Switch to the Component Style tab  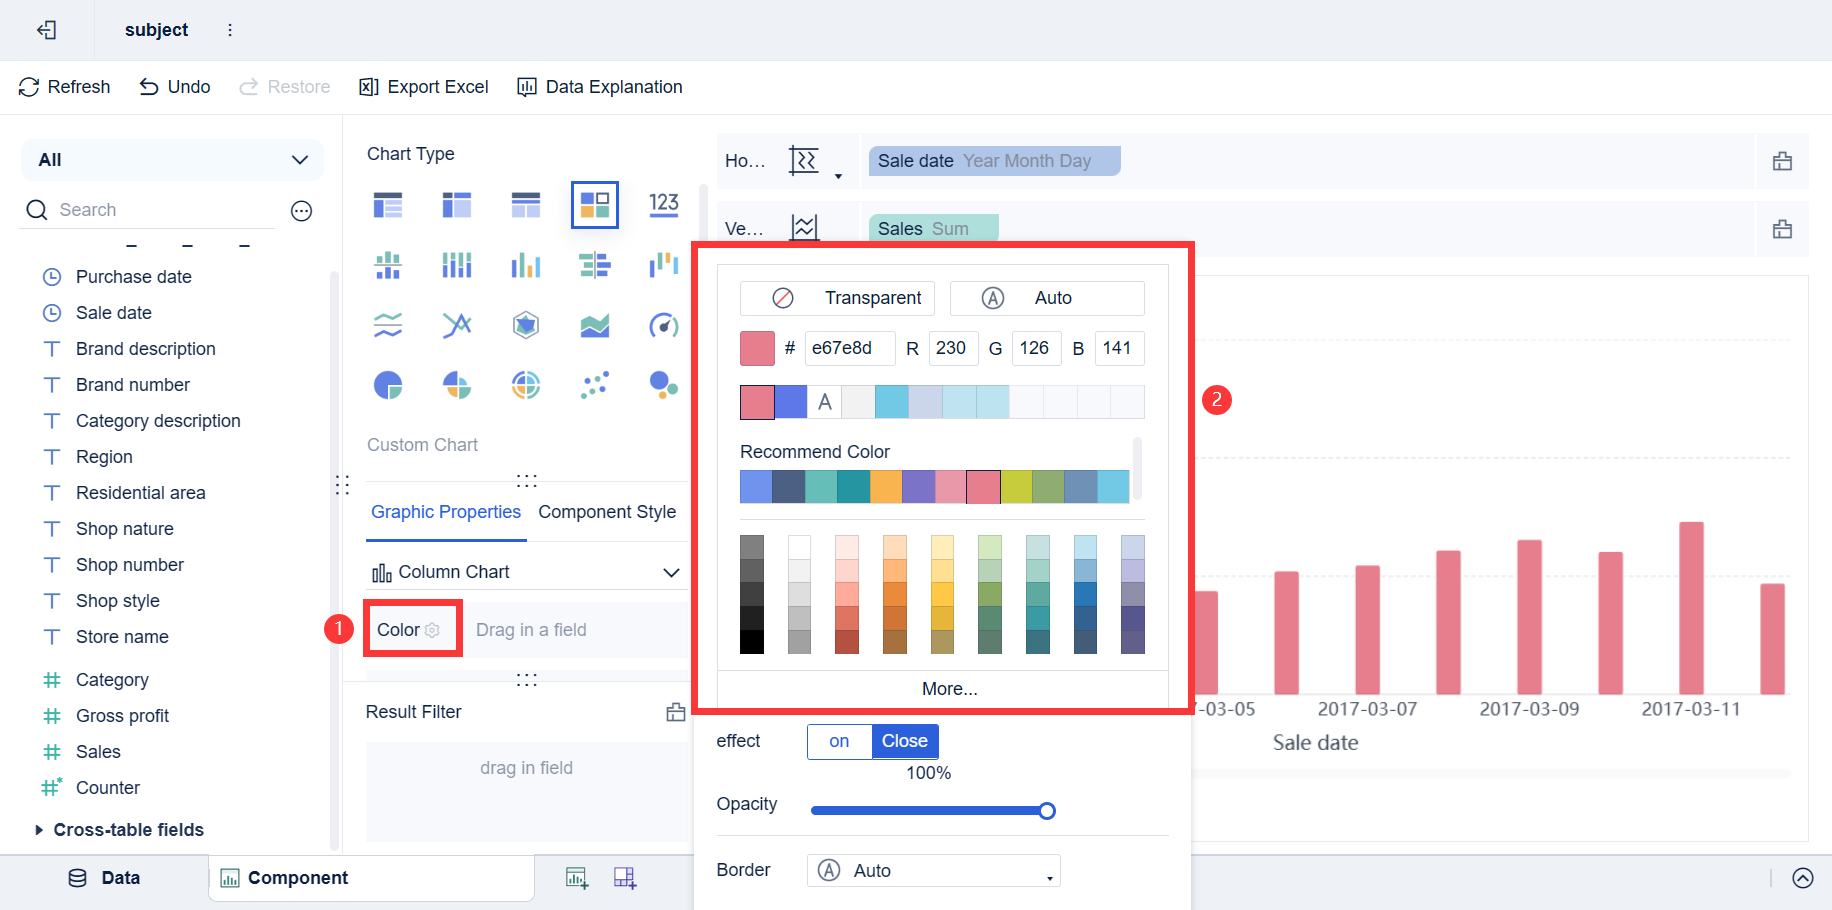606,511
